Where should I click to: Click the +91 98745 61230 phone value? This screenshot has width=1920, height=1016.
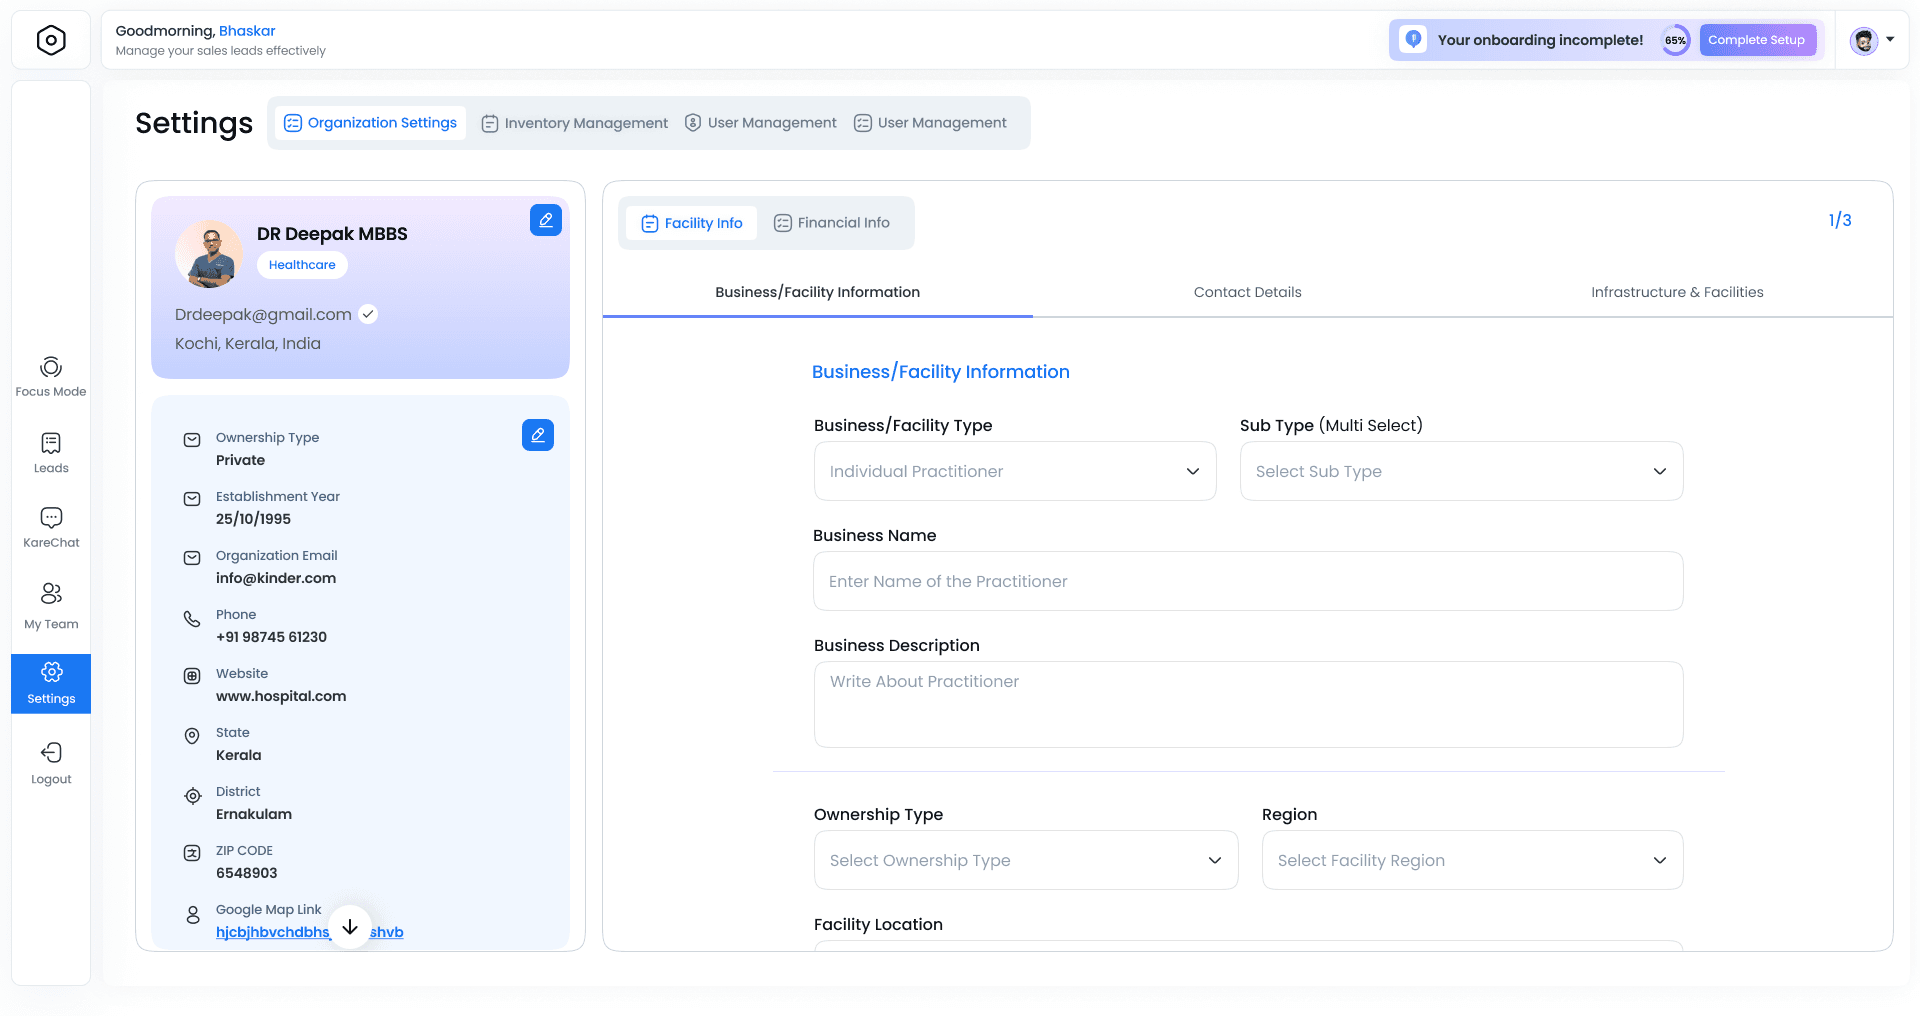click(271, 637)
